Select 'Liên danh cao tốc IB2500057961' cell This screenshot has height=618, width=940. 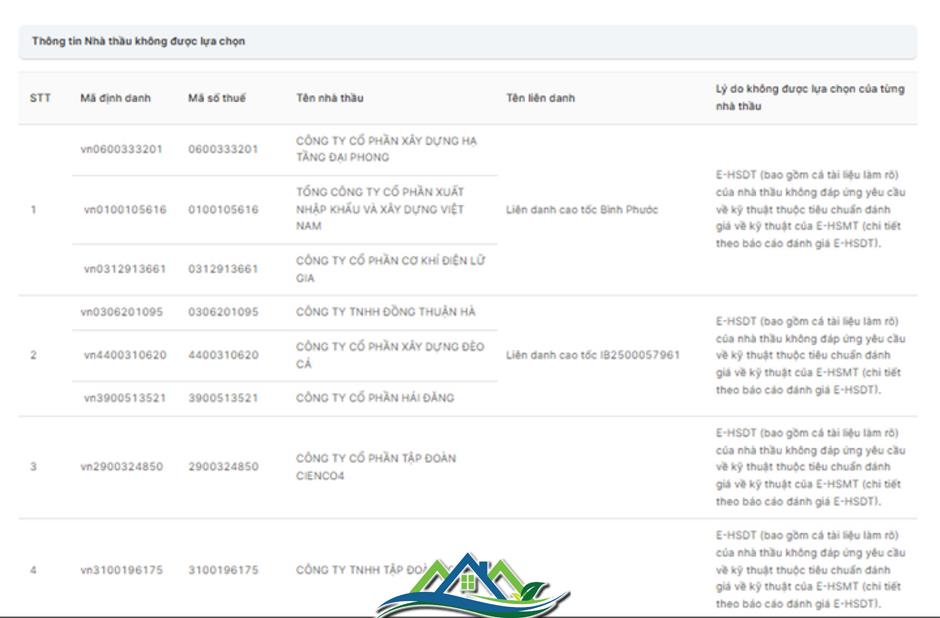coord(592,355)
